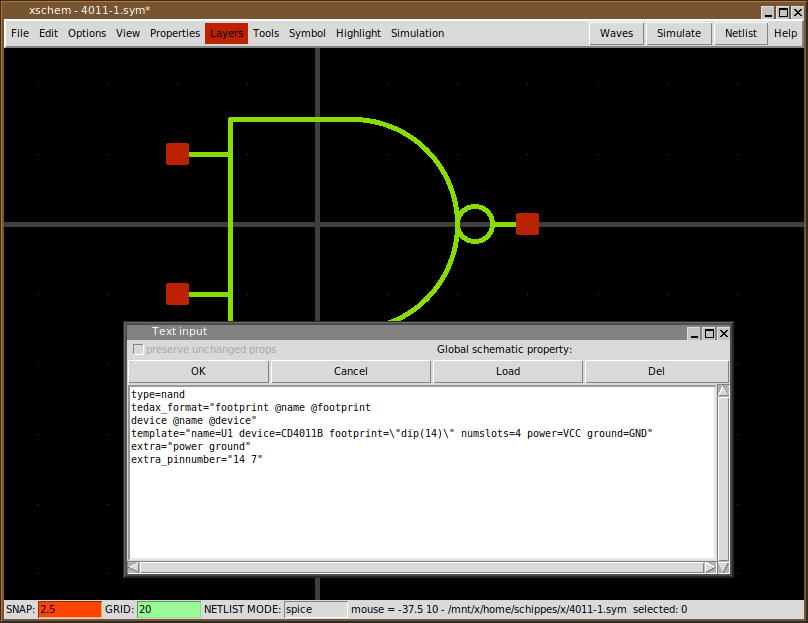808x623 pixels.
Task: Open the File menu
Action: point(20,33)
